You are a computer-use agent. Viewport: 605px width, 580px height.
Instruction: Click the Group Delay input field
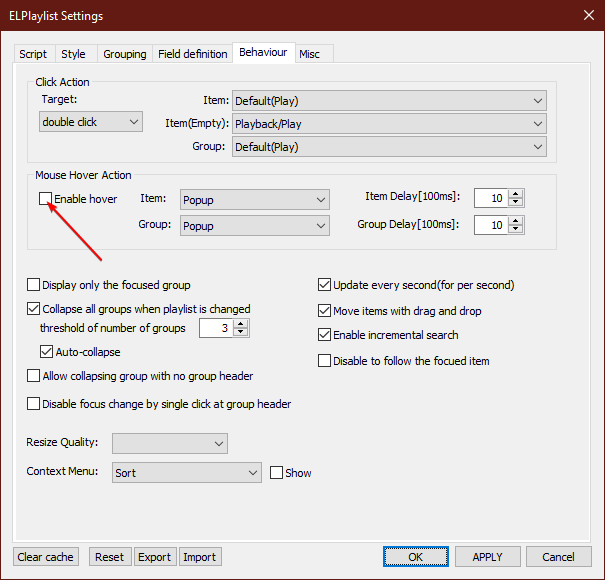coord(490,226)
